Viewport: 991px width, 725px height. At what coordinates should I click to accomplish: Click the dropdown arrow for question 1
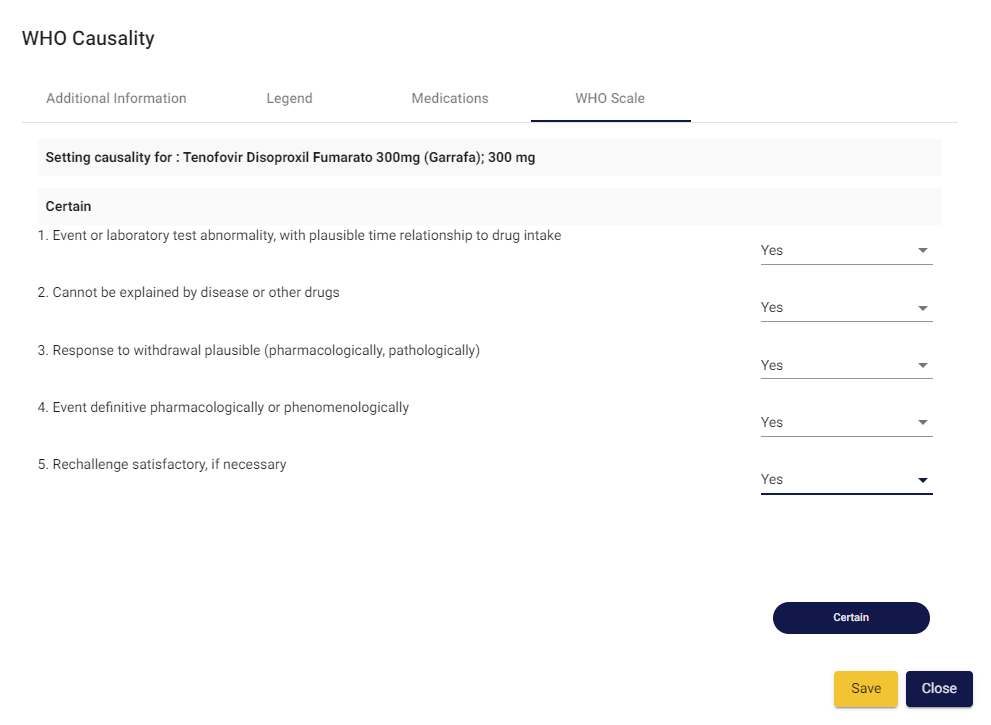(922, 251)
